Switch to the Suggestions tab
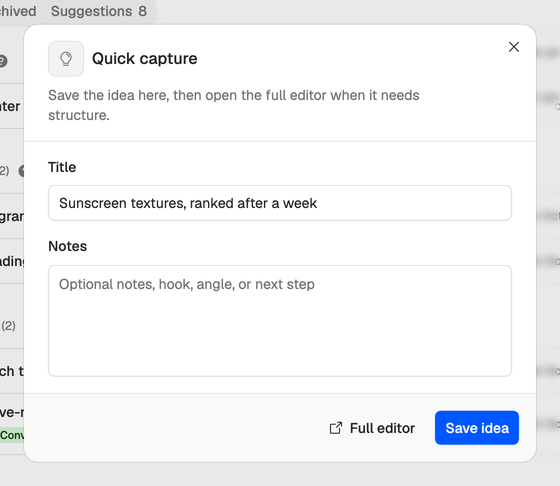Screen dimensions: 560x486 tap(99, 11)
